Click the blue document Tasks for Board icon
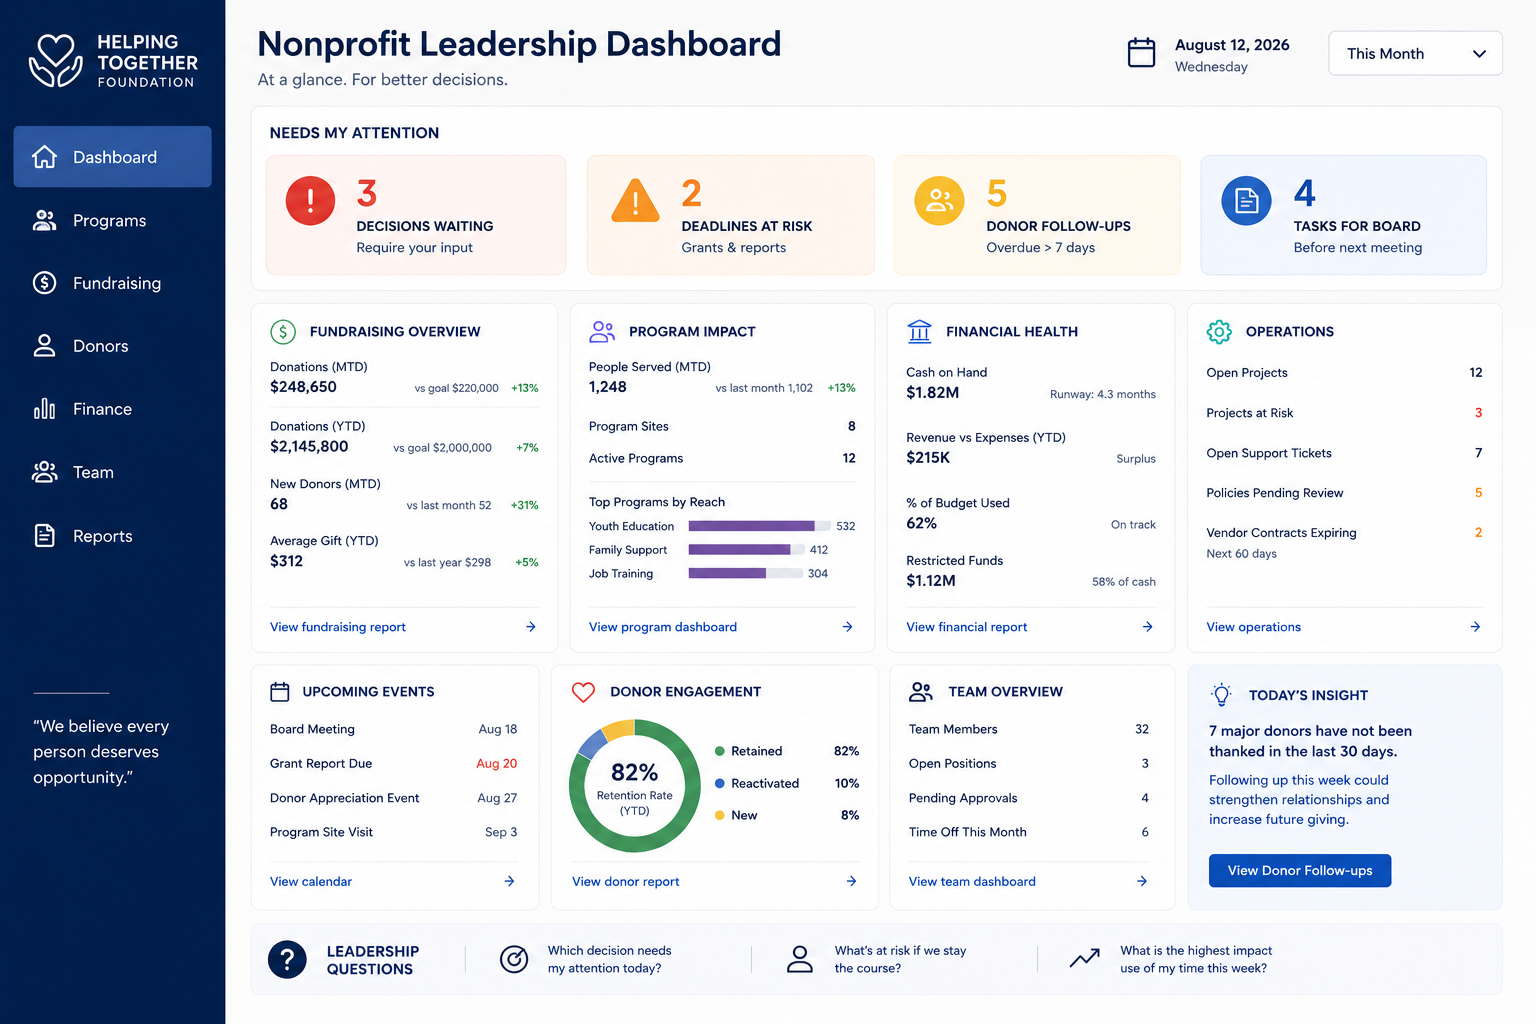Image resolution: width=1536 pixels, height=1024 pixels. tap(1246, 201)
